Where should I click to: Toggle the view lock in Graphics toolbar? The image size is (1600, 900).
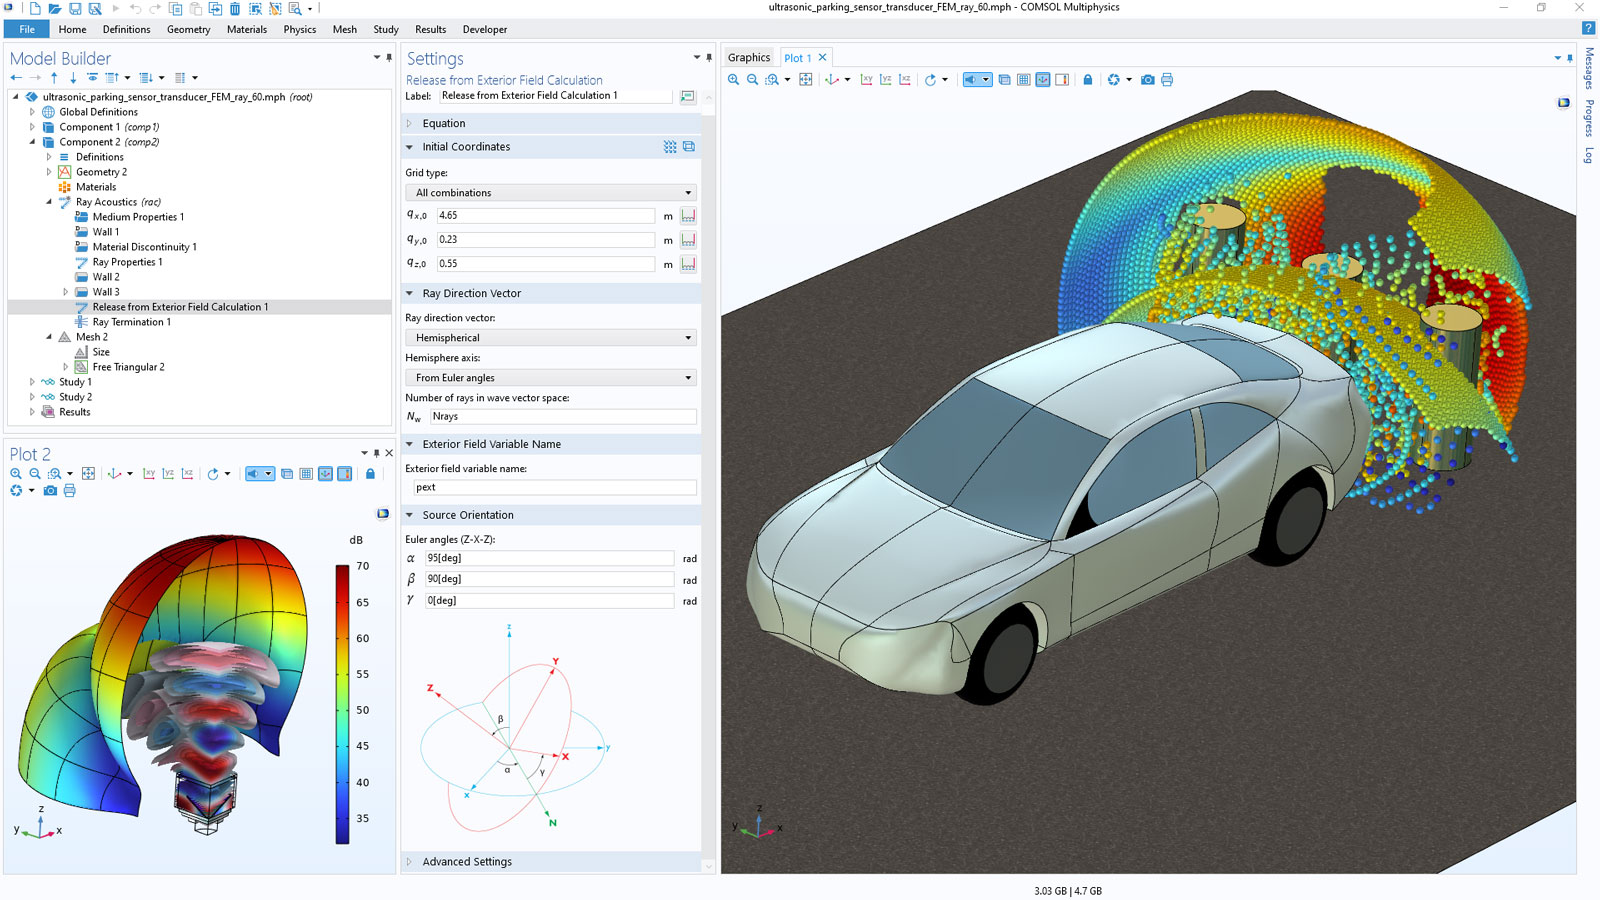coord(1088,80)
